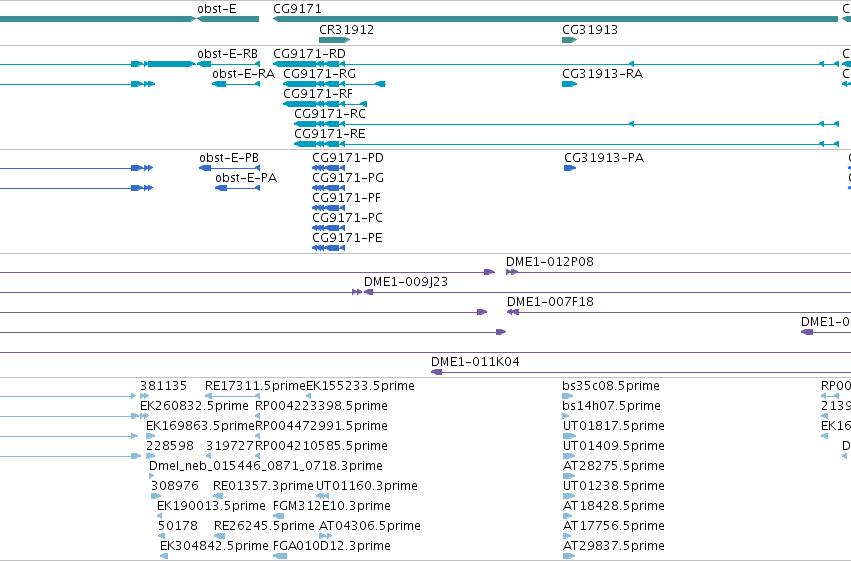The width and height of the screenshot is (851, 561).
Task: Click EST 381135 label
Action: pyautogui.click(x=163, y=386)
